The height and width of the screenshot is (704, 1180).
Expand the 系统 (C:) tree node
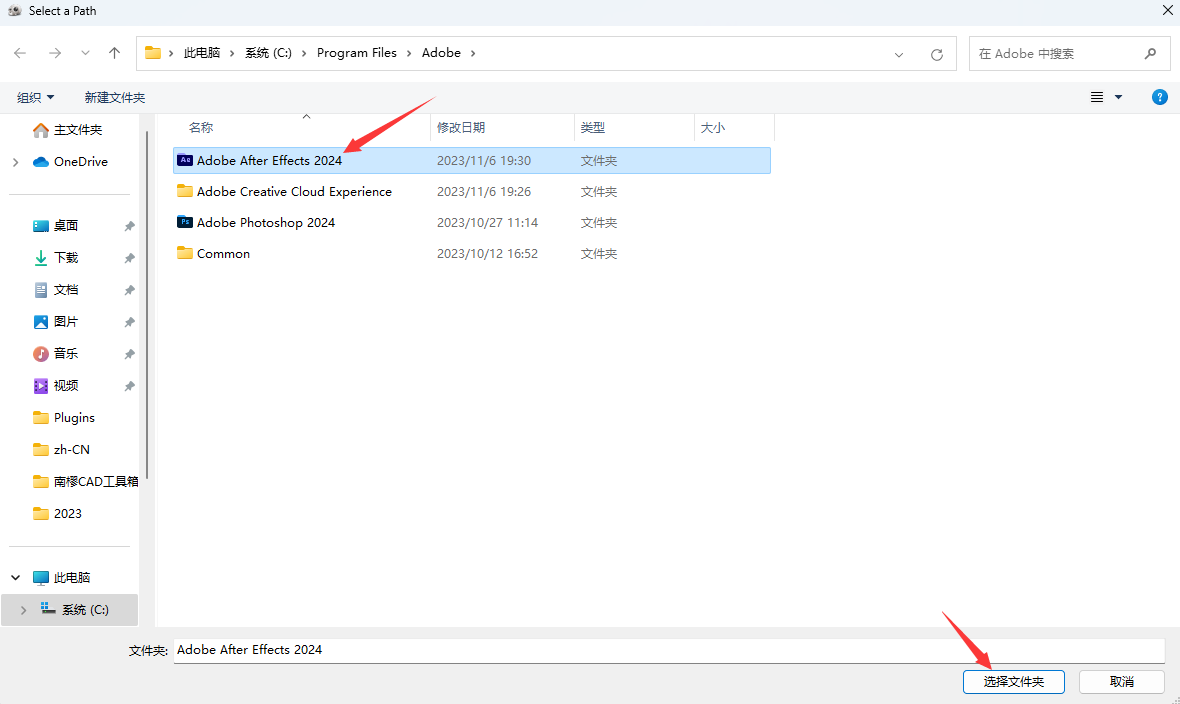pos(23,610)
